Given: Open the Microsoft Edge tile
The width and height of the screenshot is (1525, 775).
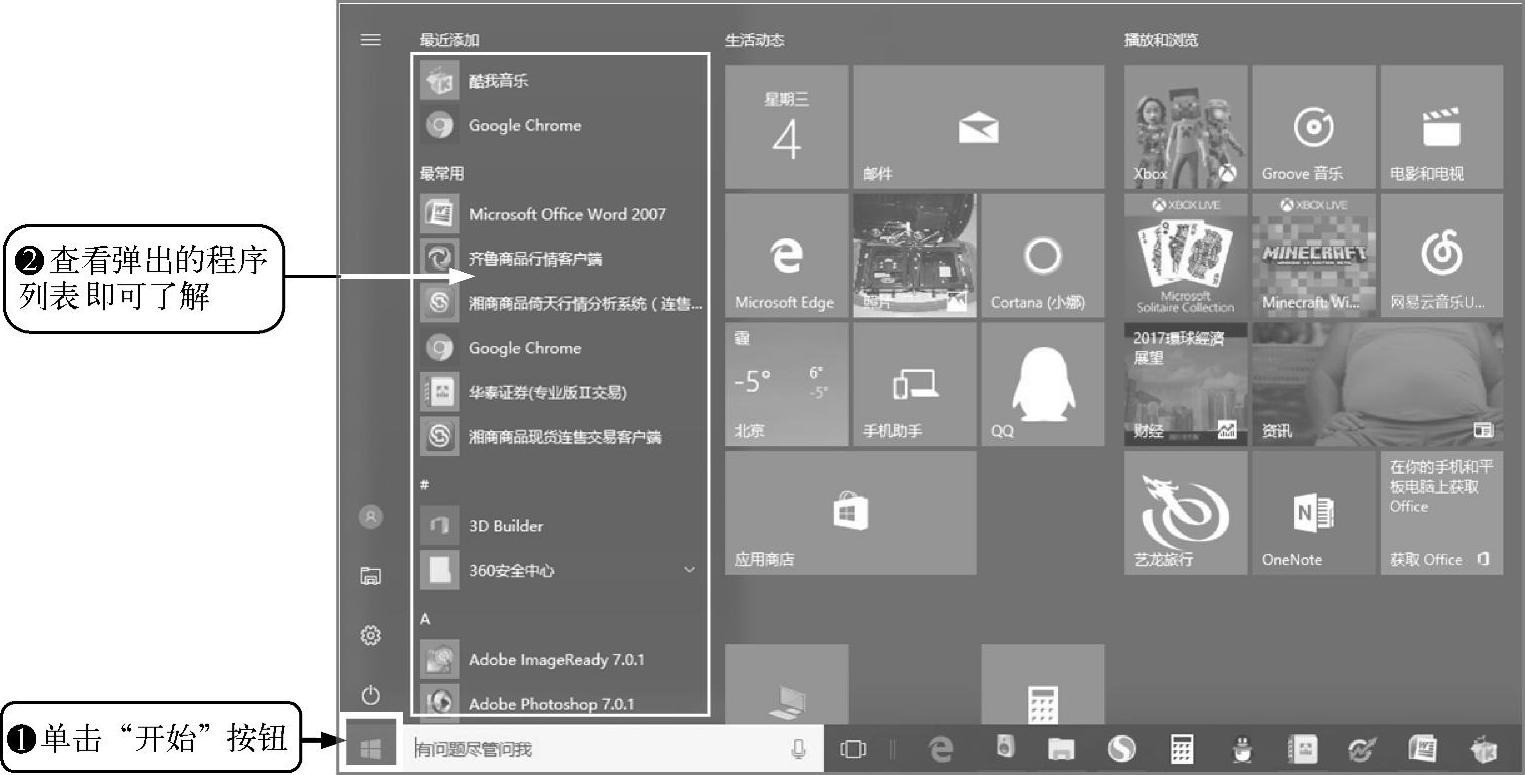Looking at the screenshot, I should click(786, 256).
